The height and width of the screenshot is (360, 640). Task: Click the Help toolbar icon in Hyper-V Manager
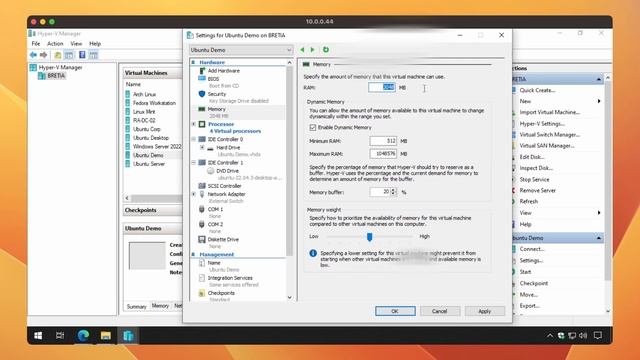pyautogui.click(x=82, y=55)
